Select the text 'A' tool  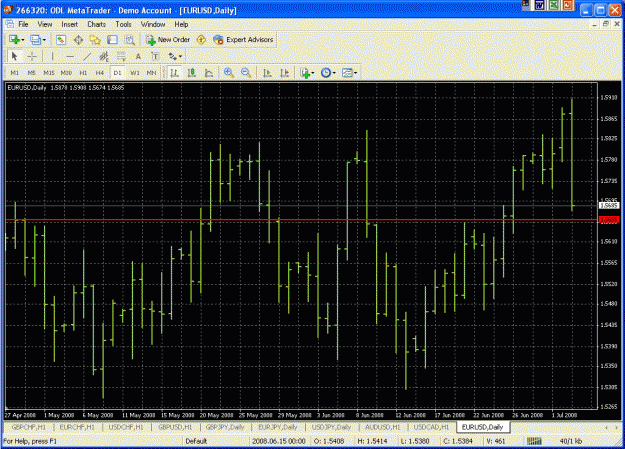pos(138,56)
